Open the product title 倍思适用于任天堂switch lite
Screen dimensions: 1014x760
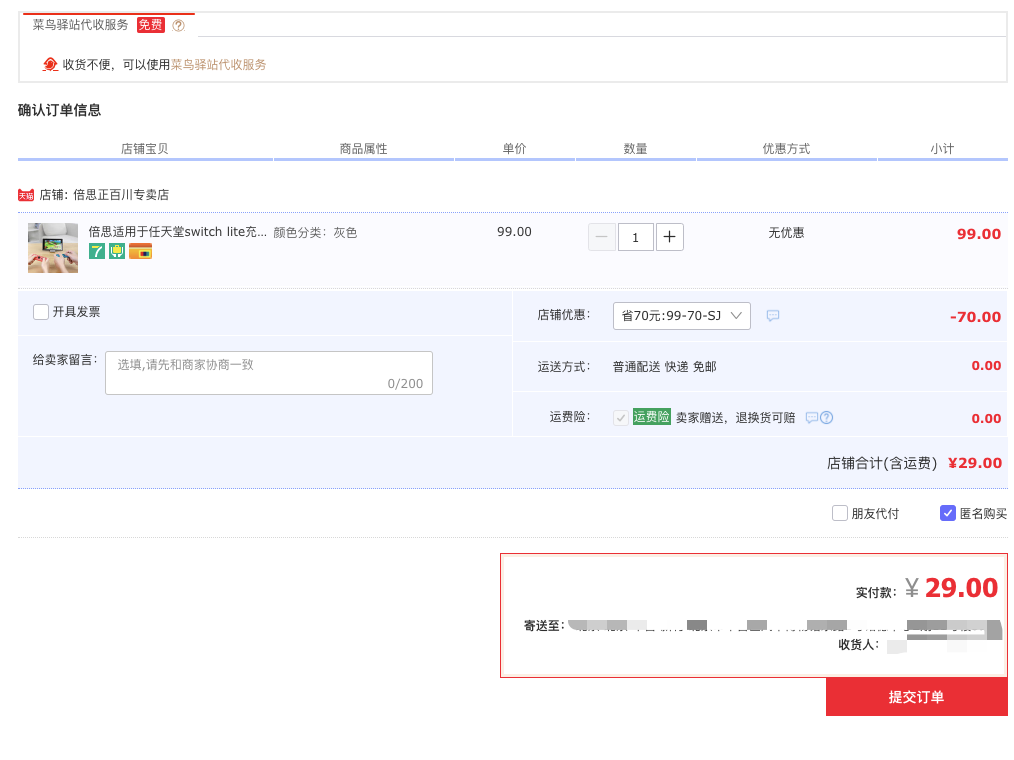click(178, 232)
